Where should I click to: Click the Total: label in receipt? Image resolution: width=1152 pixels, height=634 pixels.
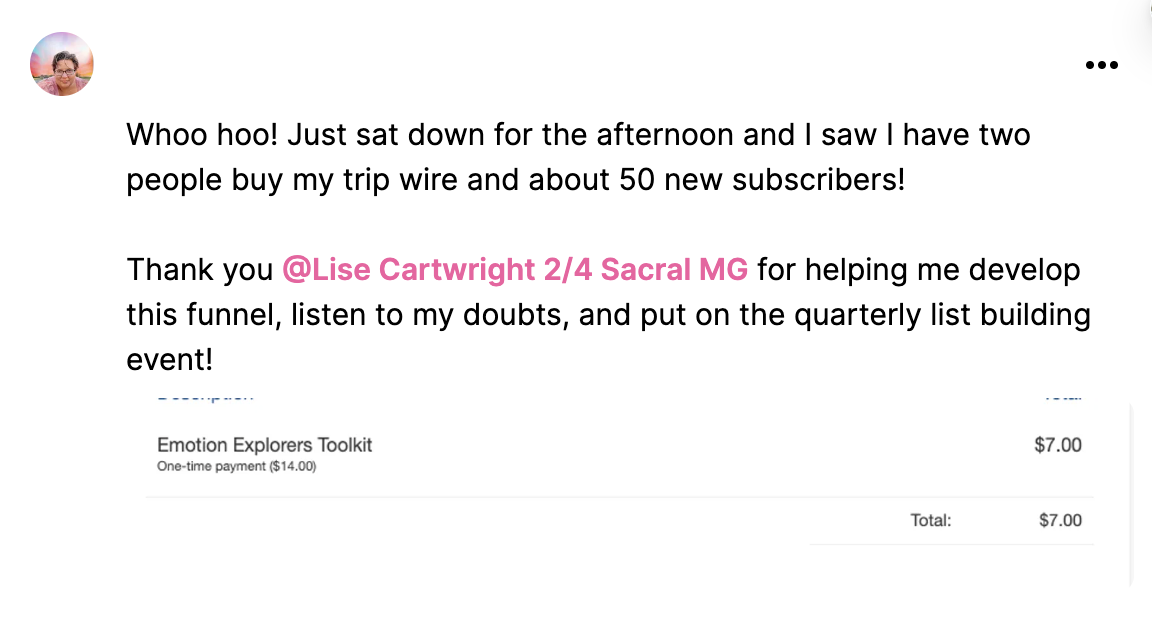pos(931,521)
